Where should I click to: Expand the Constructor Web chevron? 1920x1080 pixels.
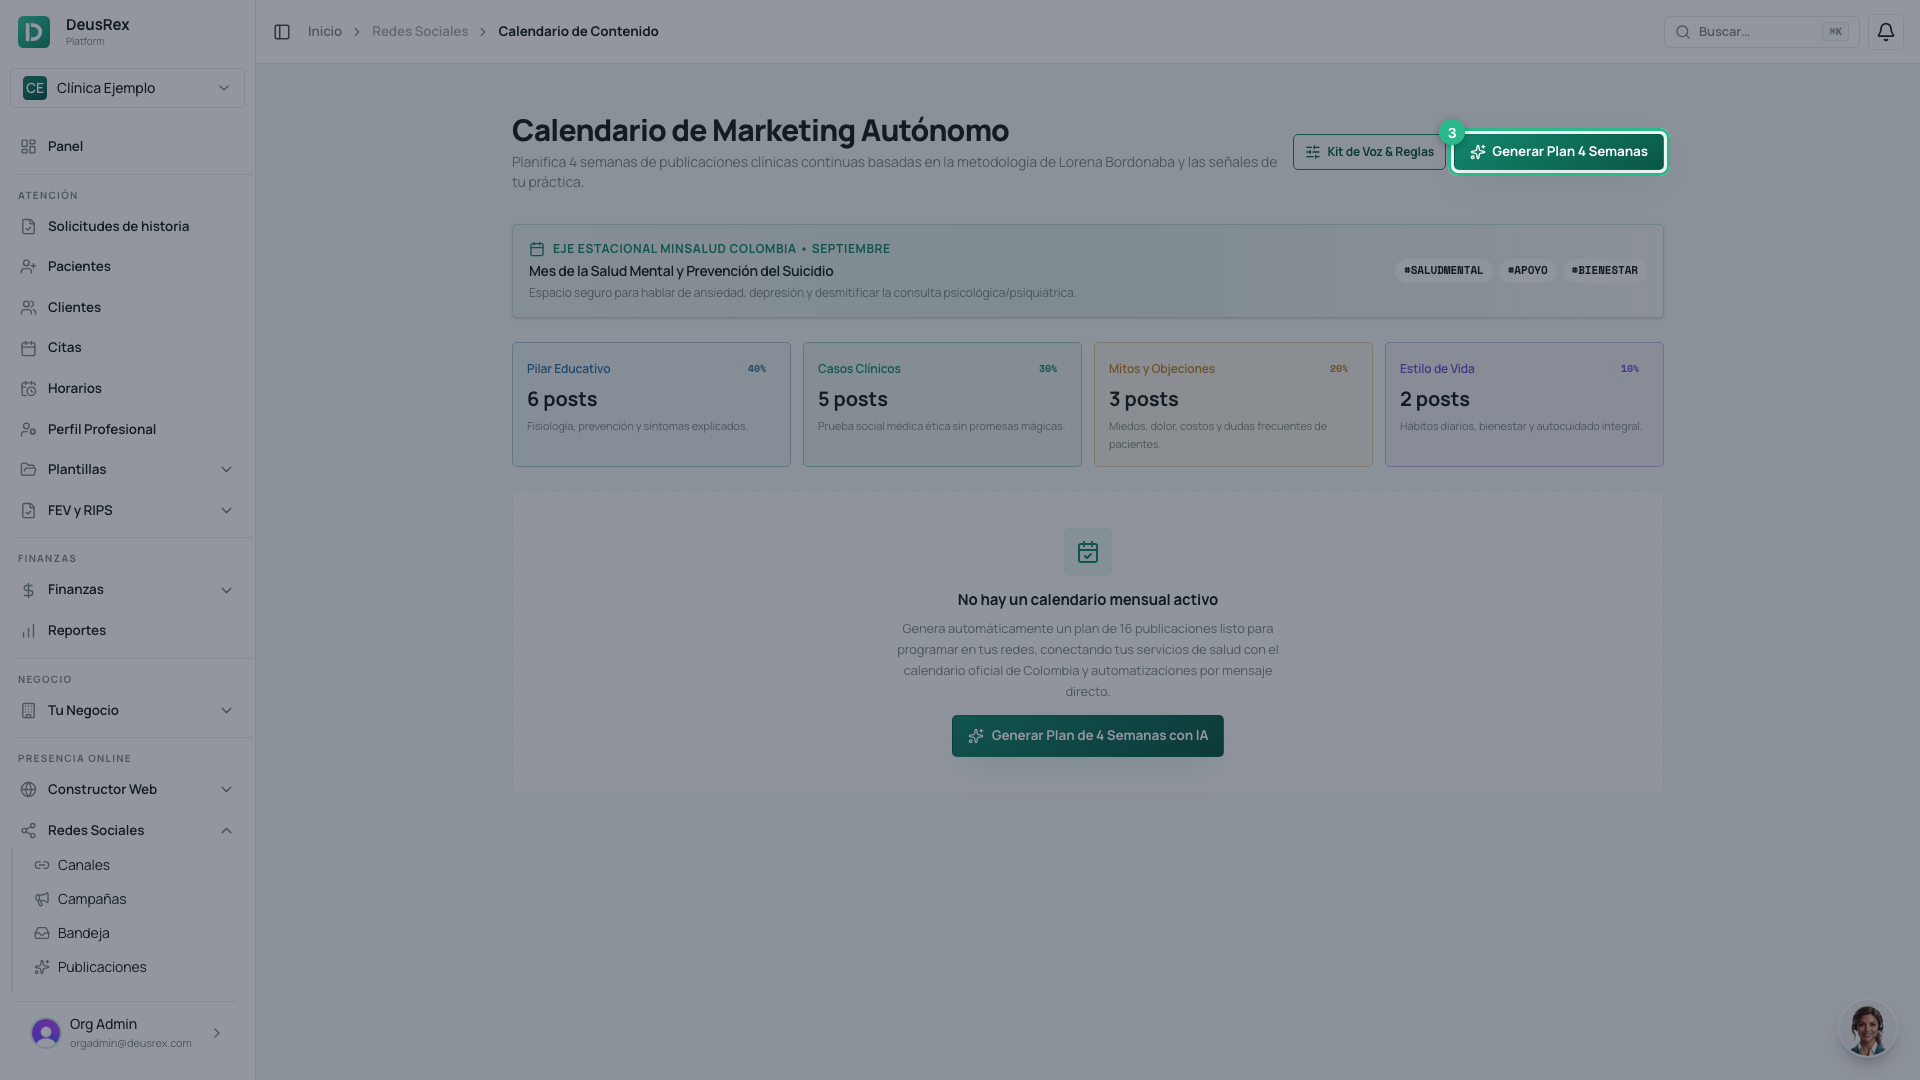pyautogui.click(x=226, y=790)
